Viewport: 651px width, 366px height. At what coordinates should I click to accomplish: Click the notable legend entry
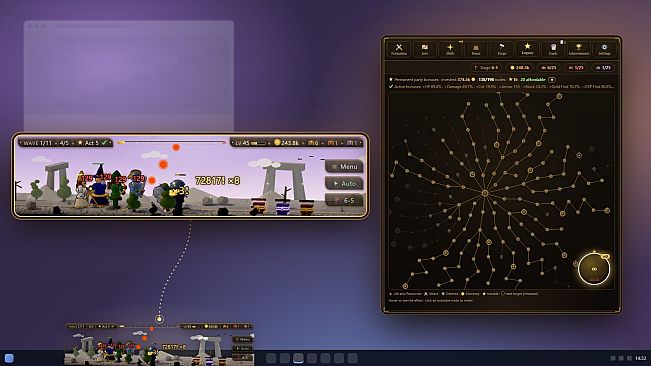[x=490, y=294]
